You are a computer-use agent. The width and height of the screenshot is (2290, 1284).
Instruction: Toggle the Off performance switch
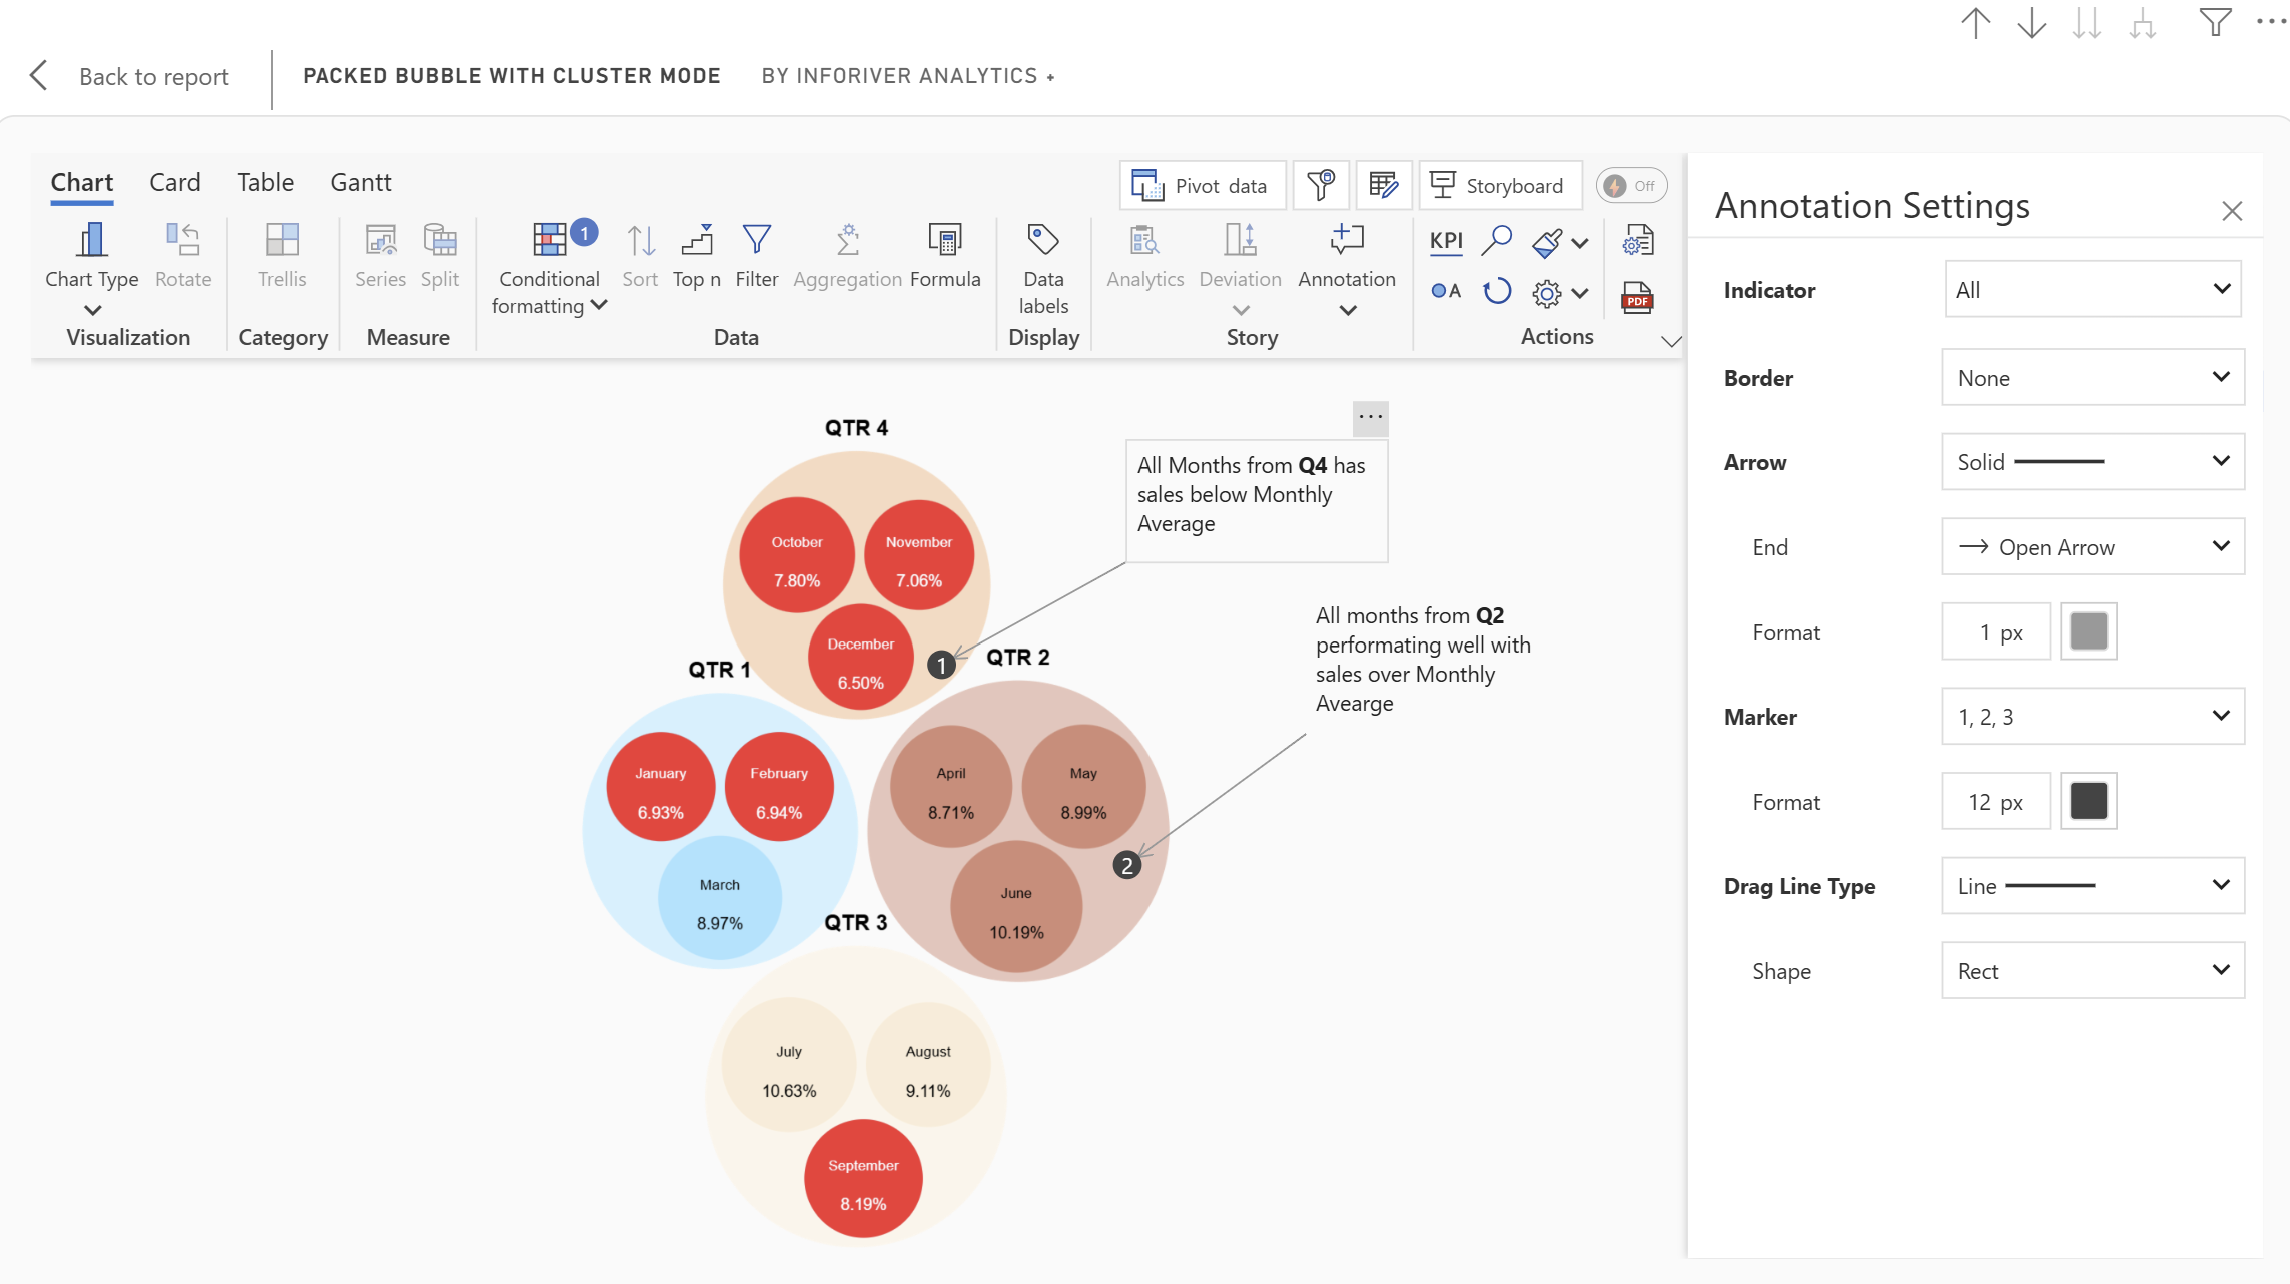click(1630, 186)
